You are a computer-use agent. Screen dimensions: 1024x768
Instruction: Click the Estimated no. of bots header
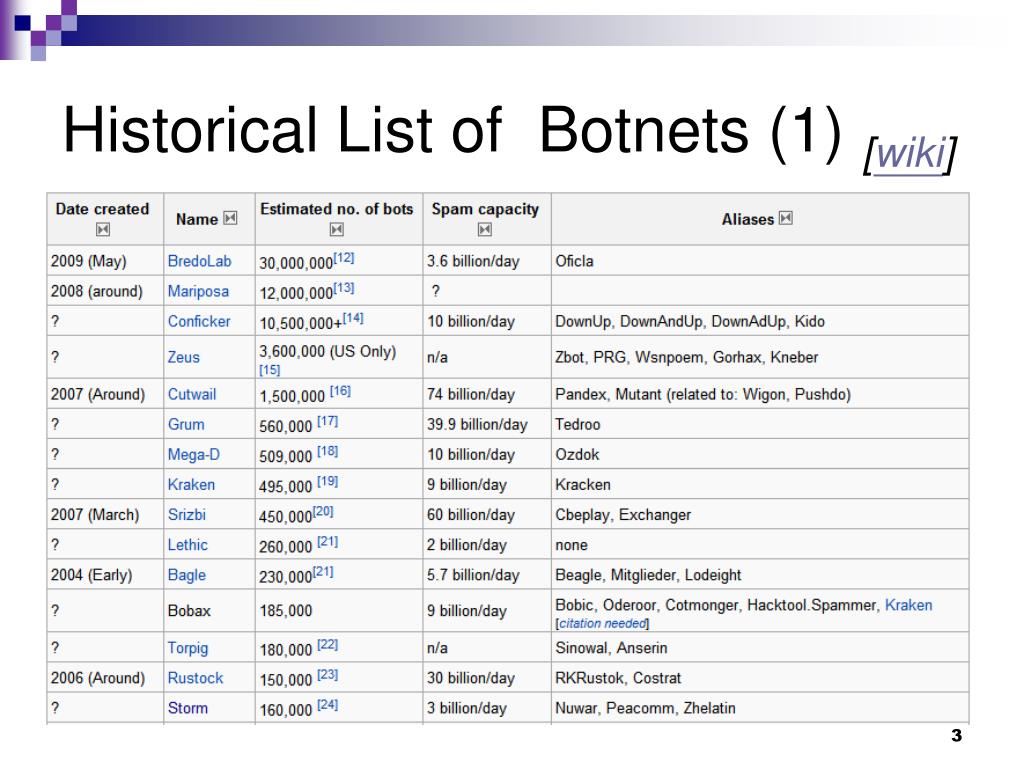coord(337,209)
